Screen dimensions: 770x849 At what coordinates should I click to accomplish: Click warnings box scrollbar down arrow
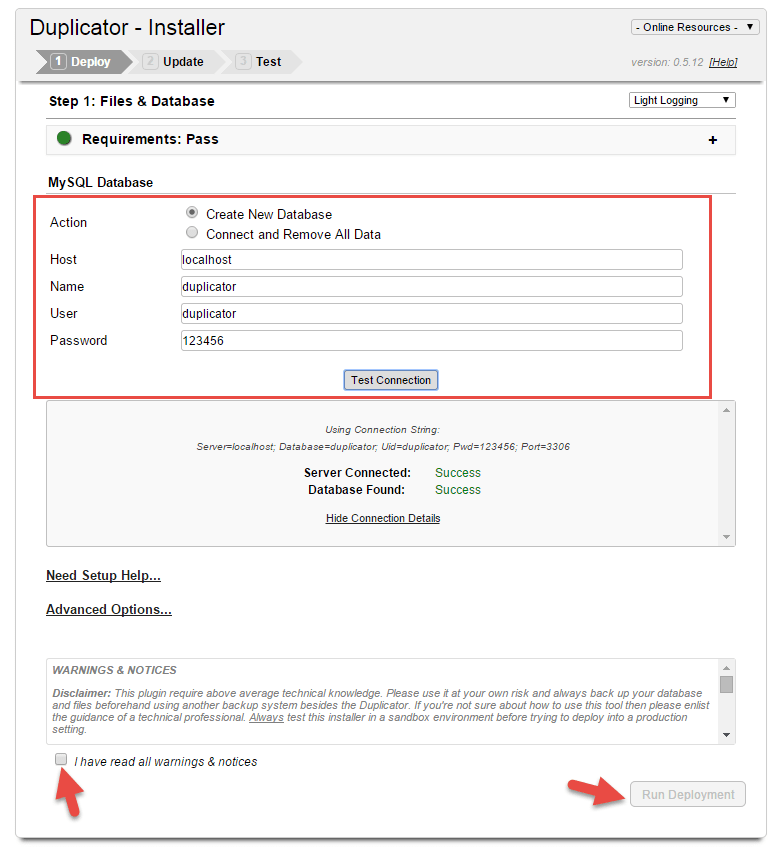(726, 735)
